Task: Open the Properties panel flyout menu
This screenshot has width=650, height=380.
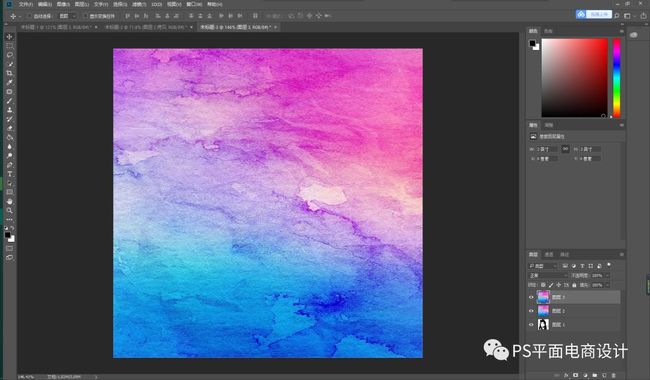Action: (621, 125)
